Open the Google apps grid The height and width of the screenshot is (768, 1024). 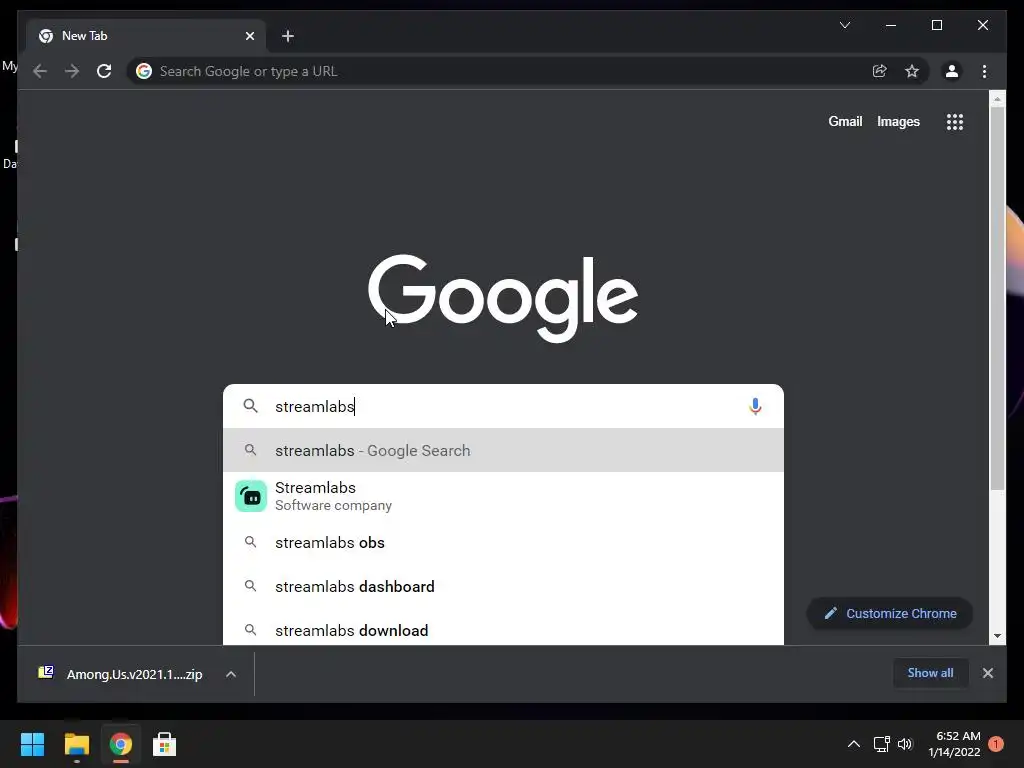coord(955,122)
